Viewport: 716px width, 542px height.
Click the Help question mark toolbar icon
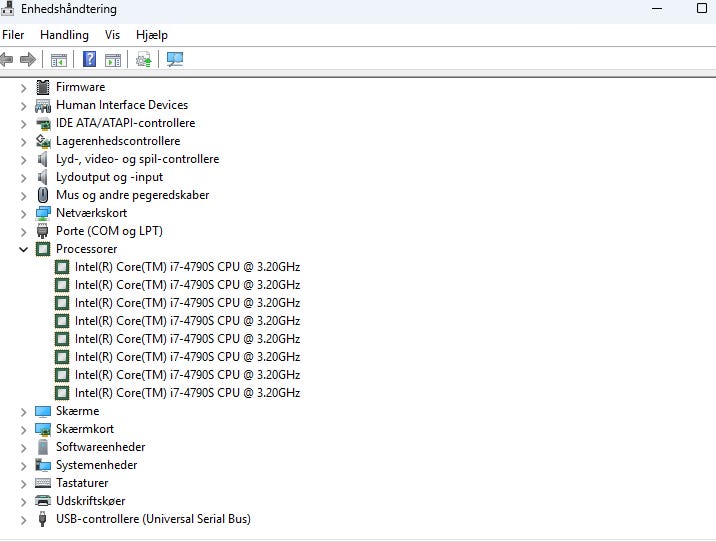point(89,60)
